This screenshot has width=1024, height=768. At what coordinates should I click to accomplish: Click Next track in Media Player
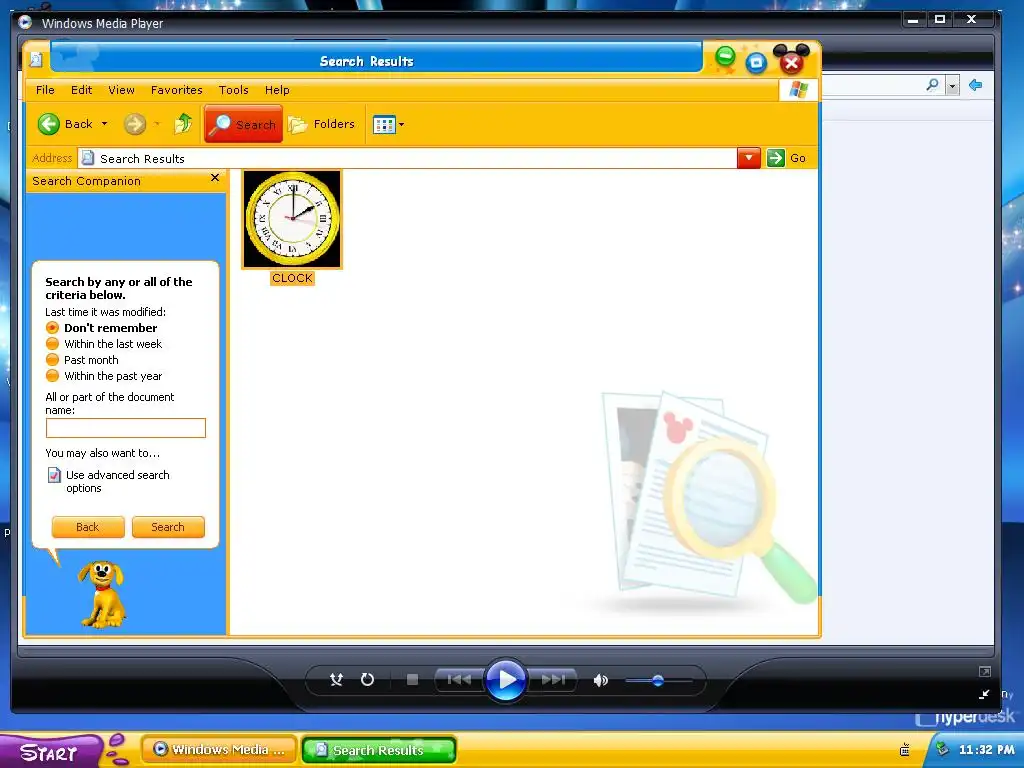553,680
